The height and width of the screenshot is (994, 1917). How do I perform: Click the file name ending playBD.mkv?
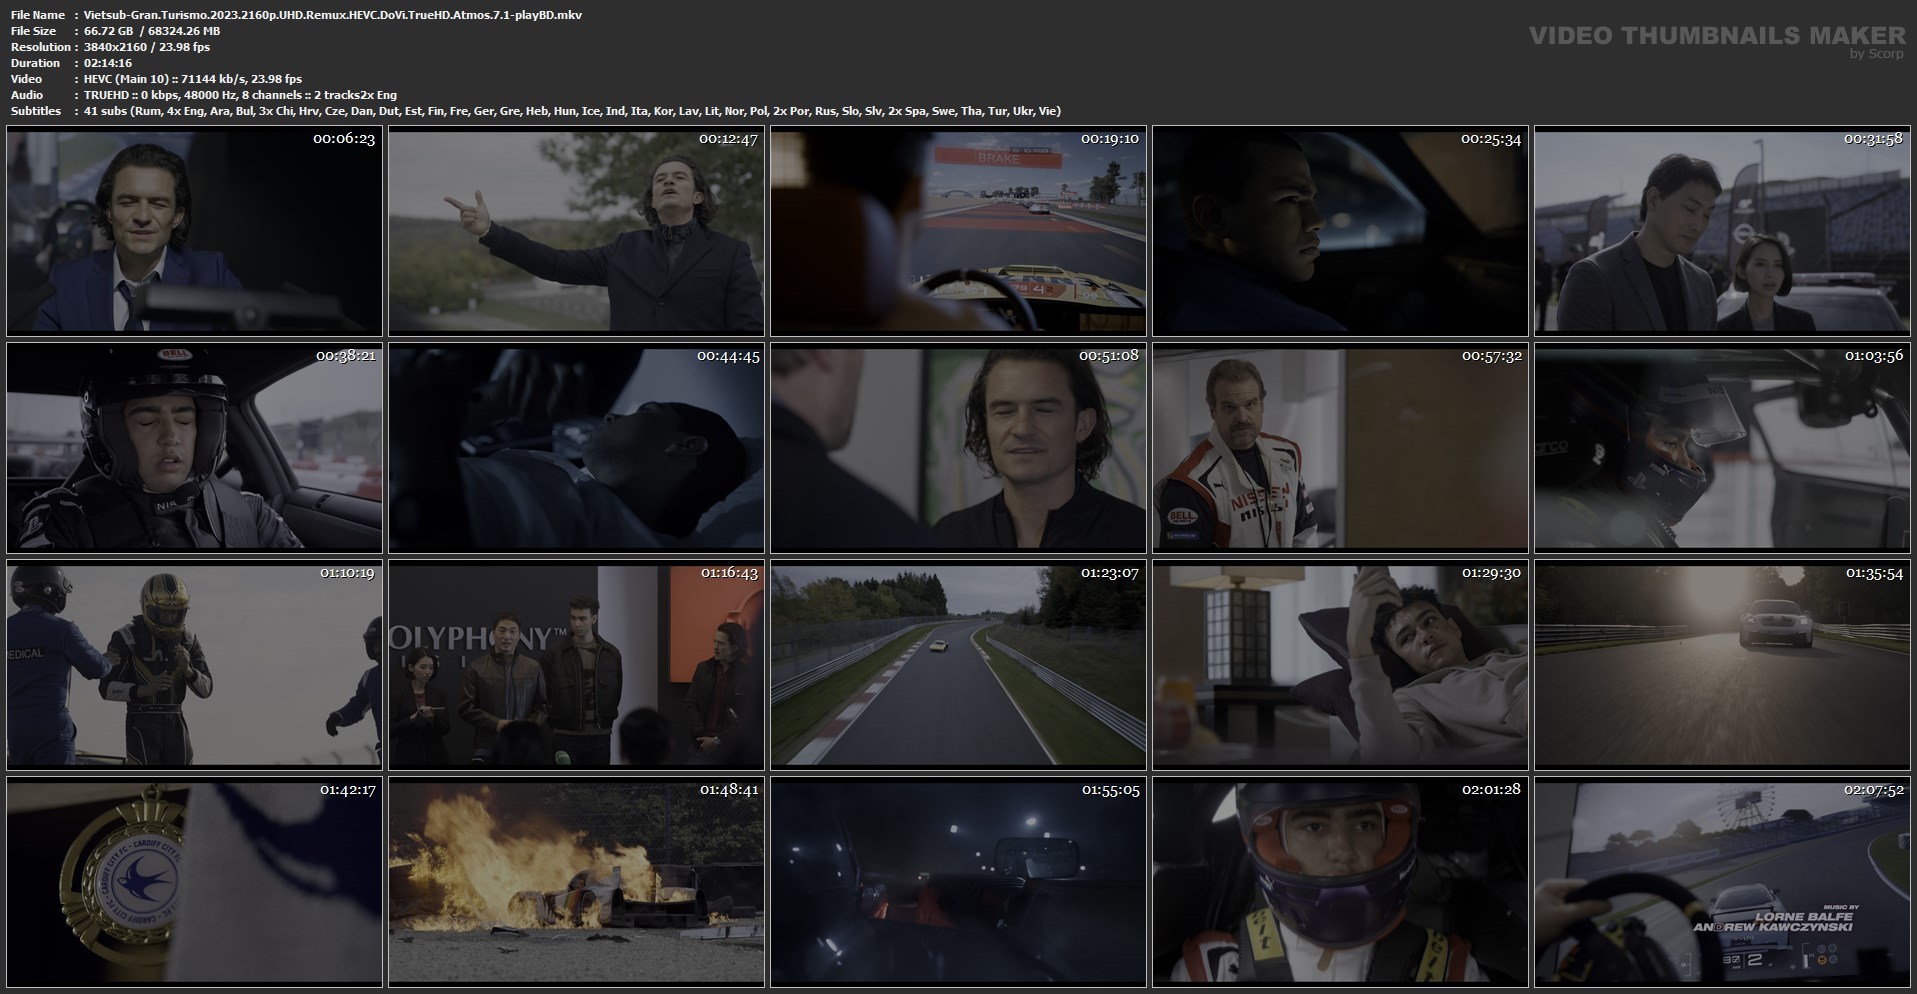333,15
